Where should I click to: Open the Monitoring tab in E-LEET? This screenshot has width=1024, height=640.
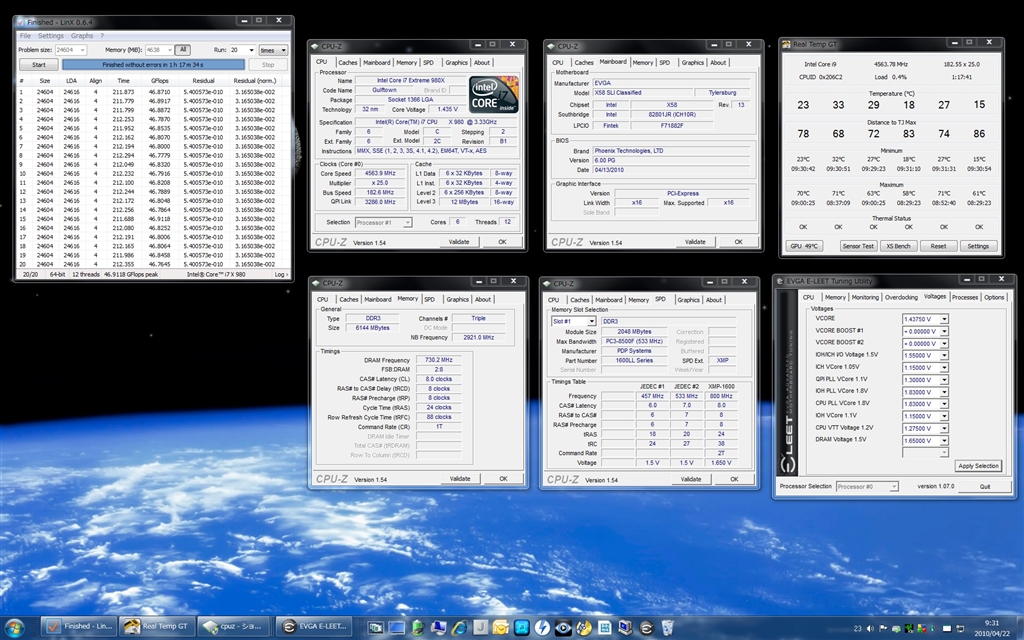(865, 297)
